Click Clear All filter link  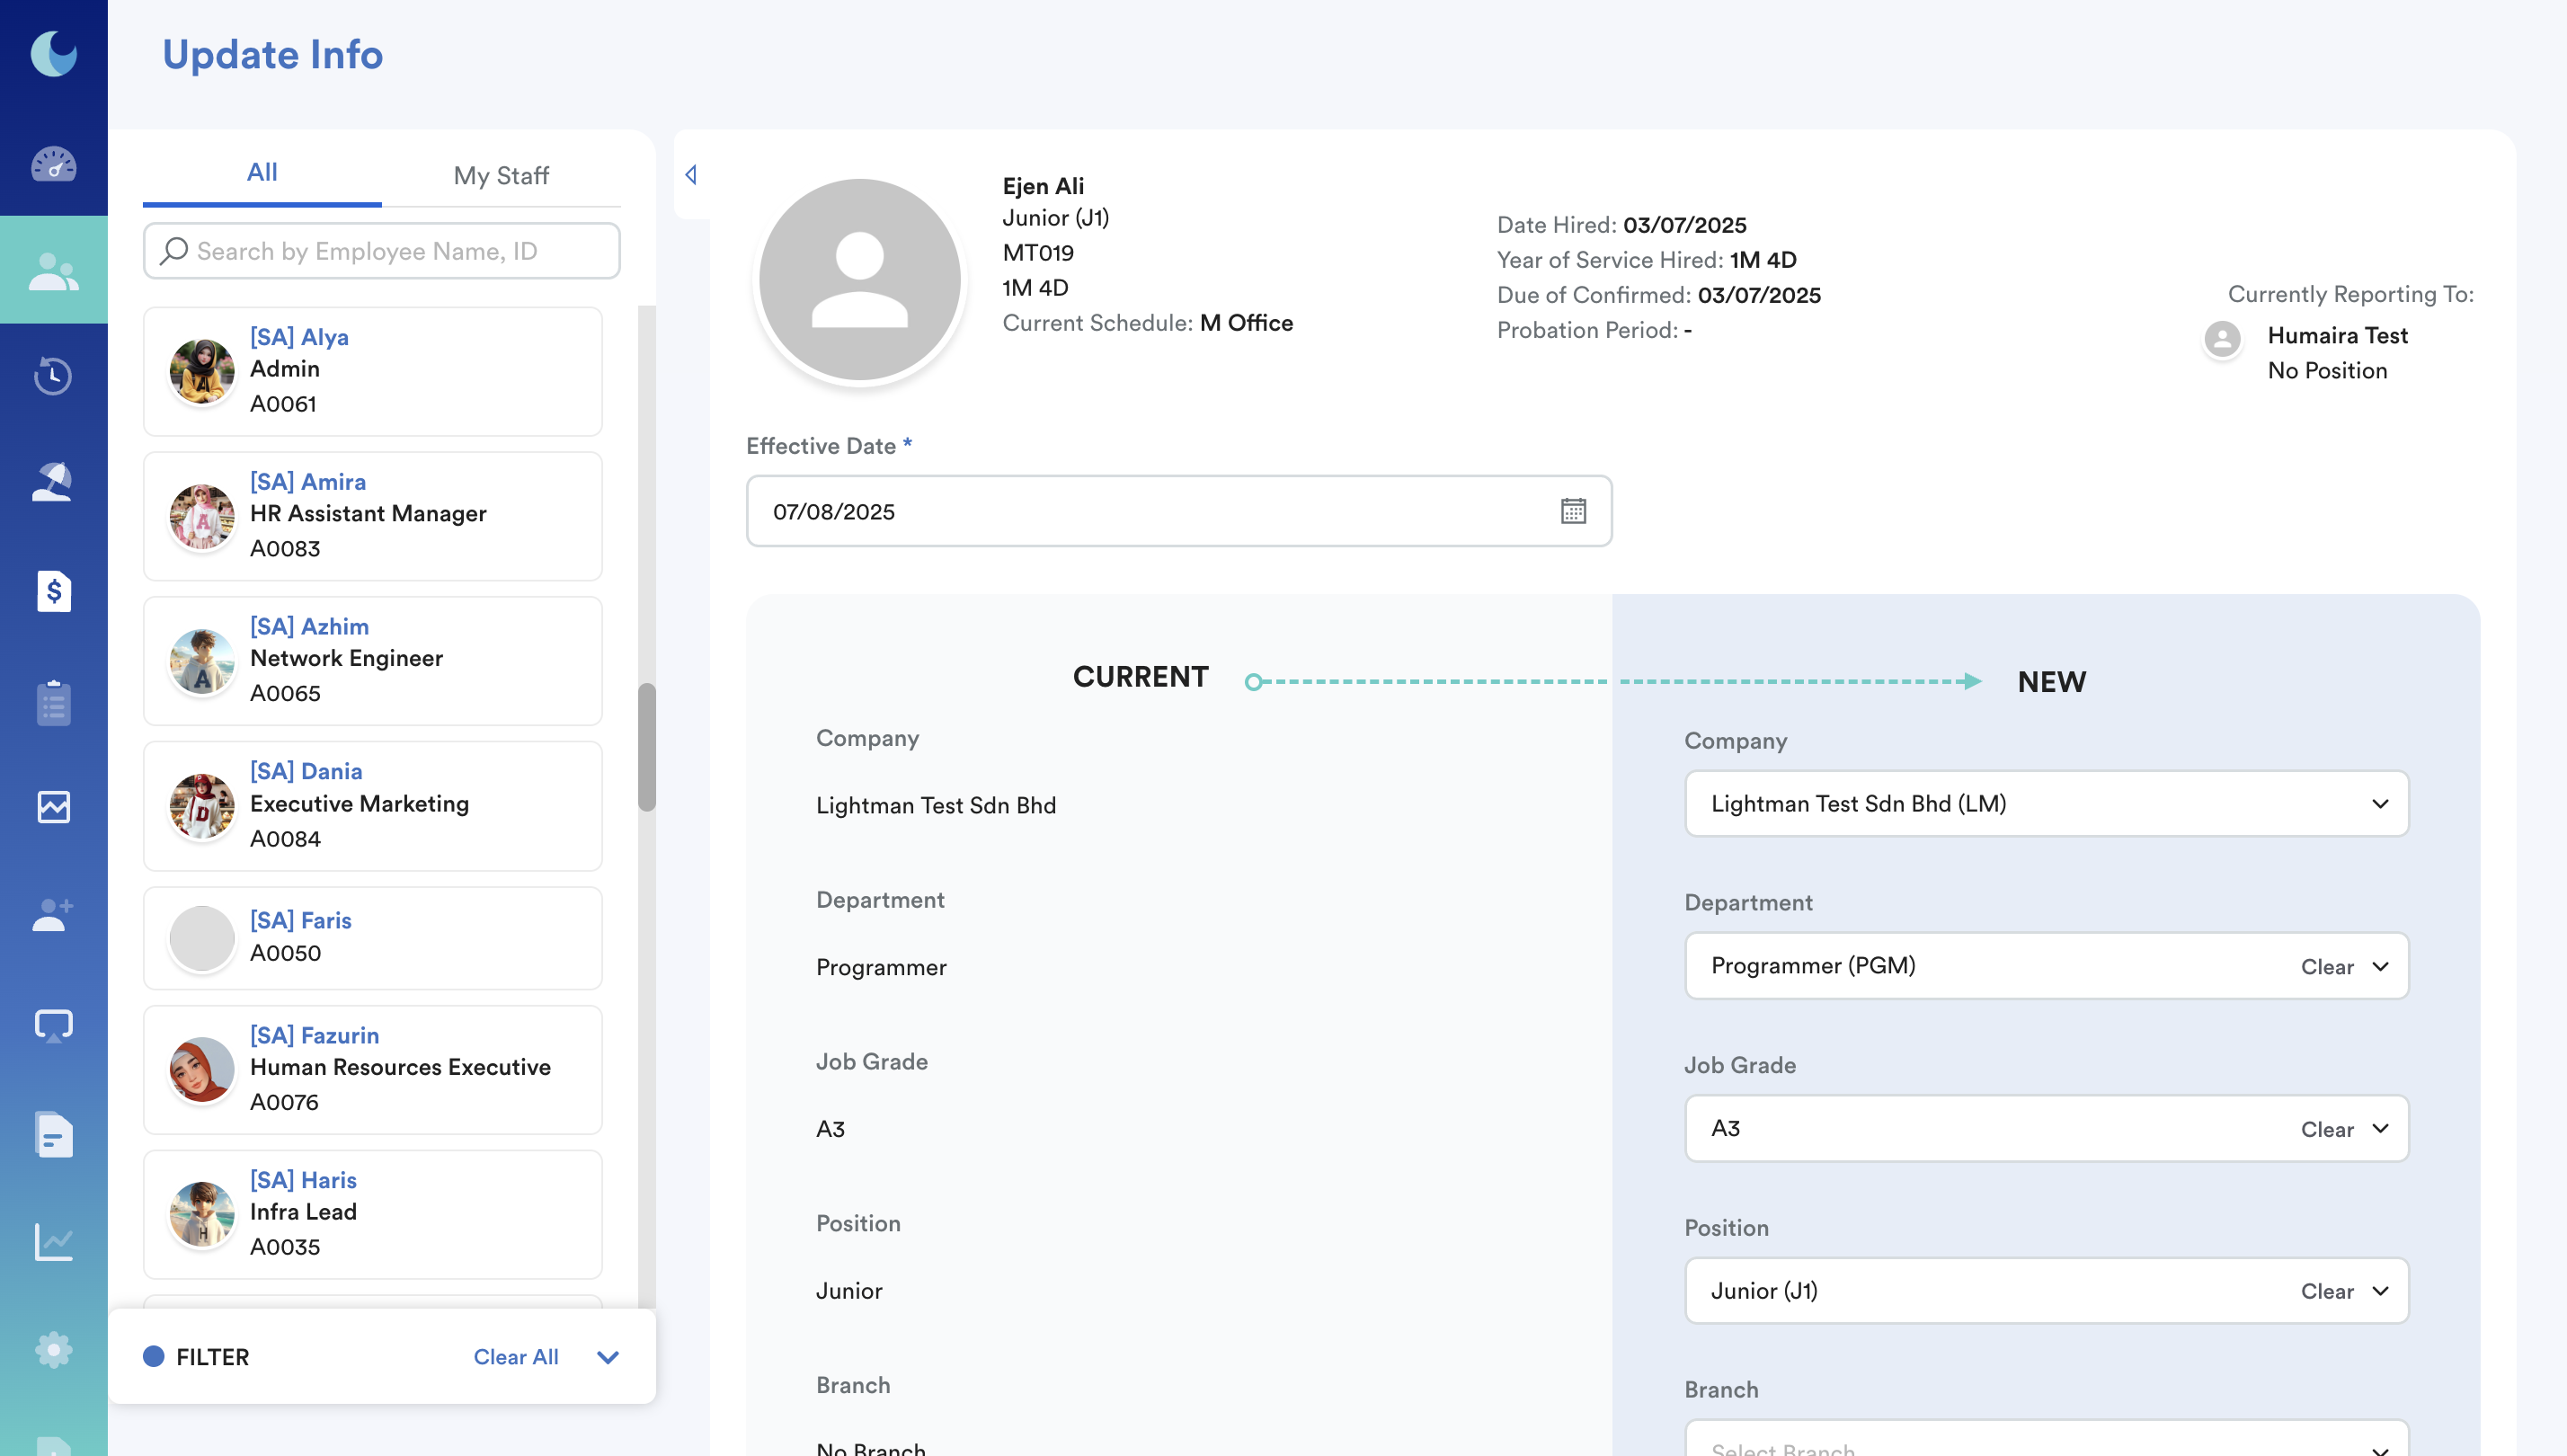[x=515, y=1357]
